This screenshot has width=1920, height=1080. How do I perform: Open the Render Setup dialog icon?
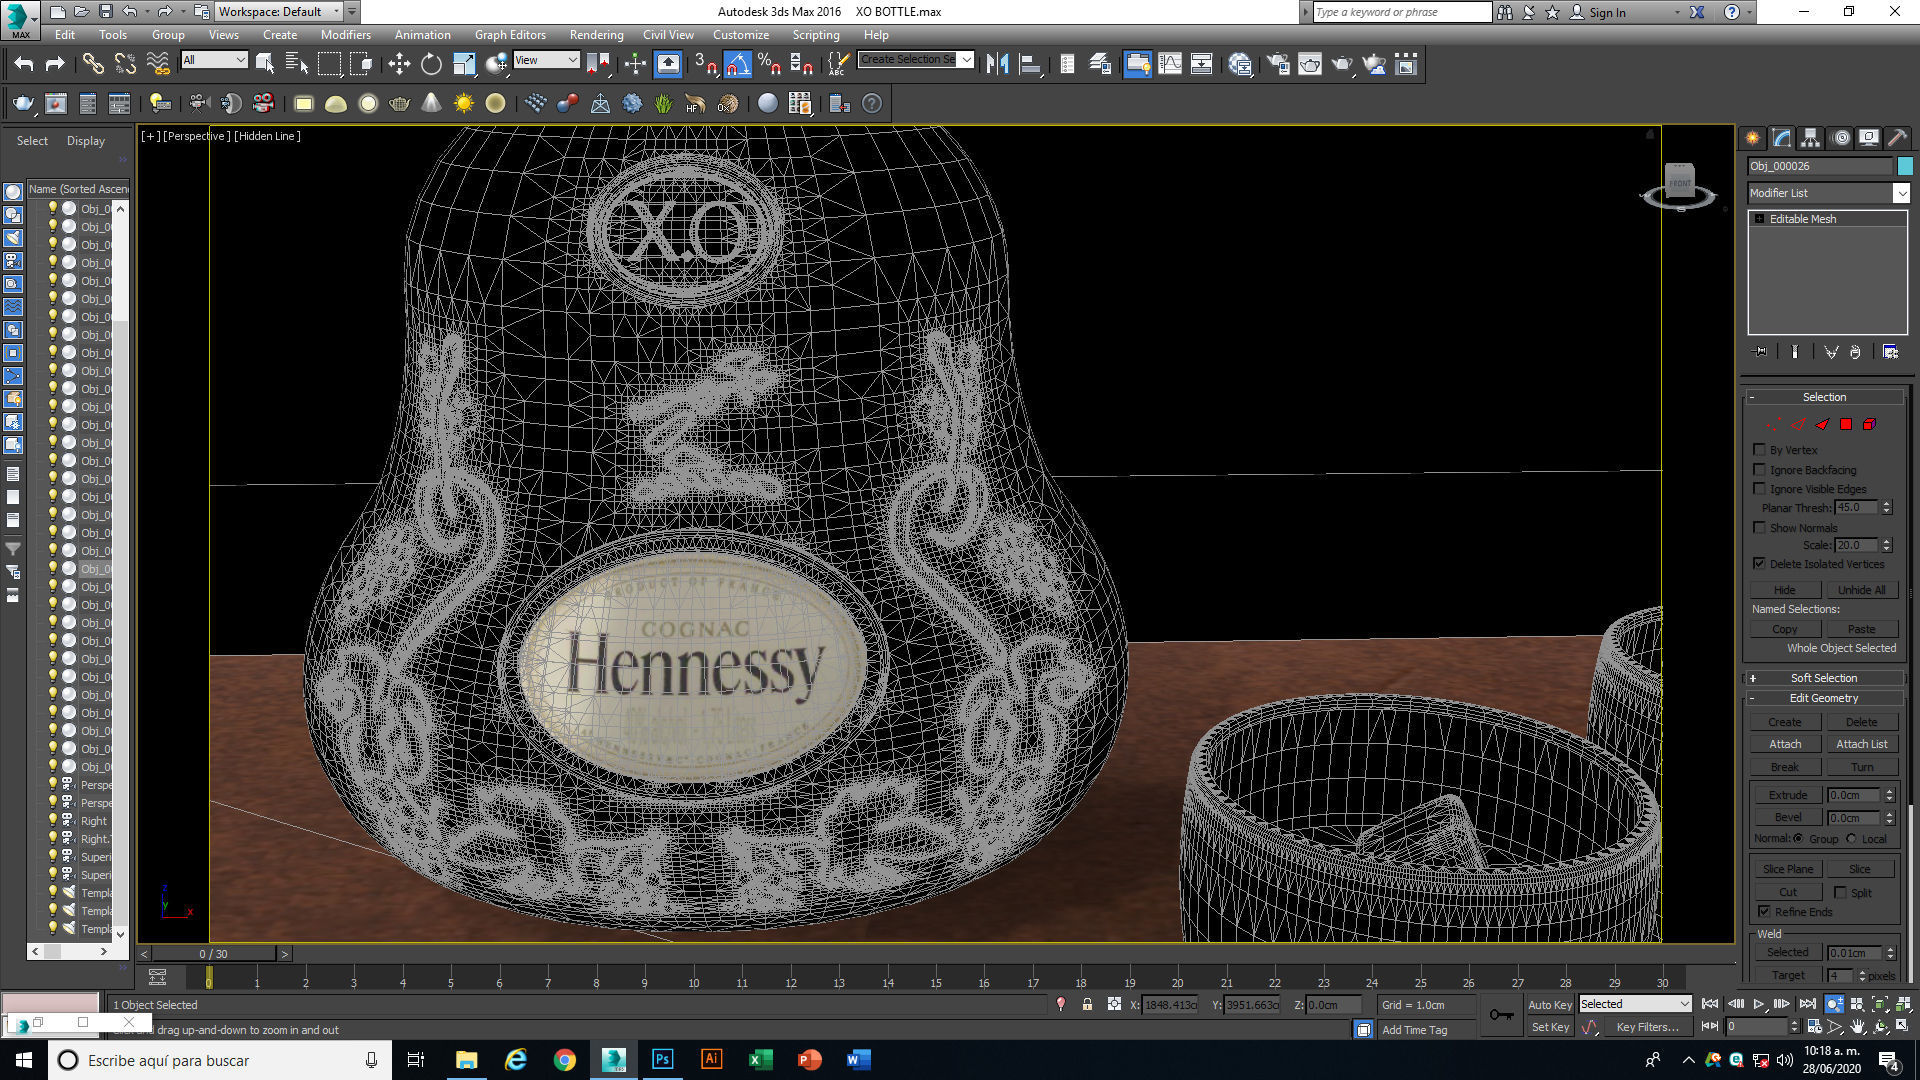tap(1278, 64)
